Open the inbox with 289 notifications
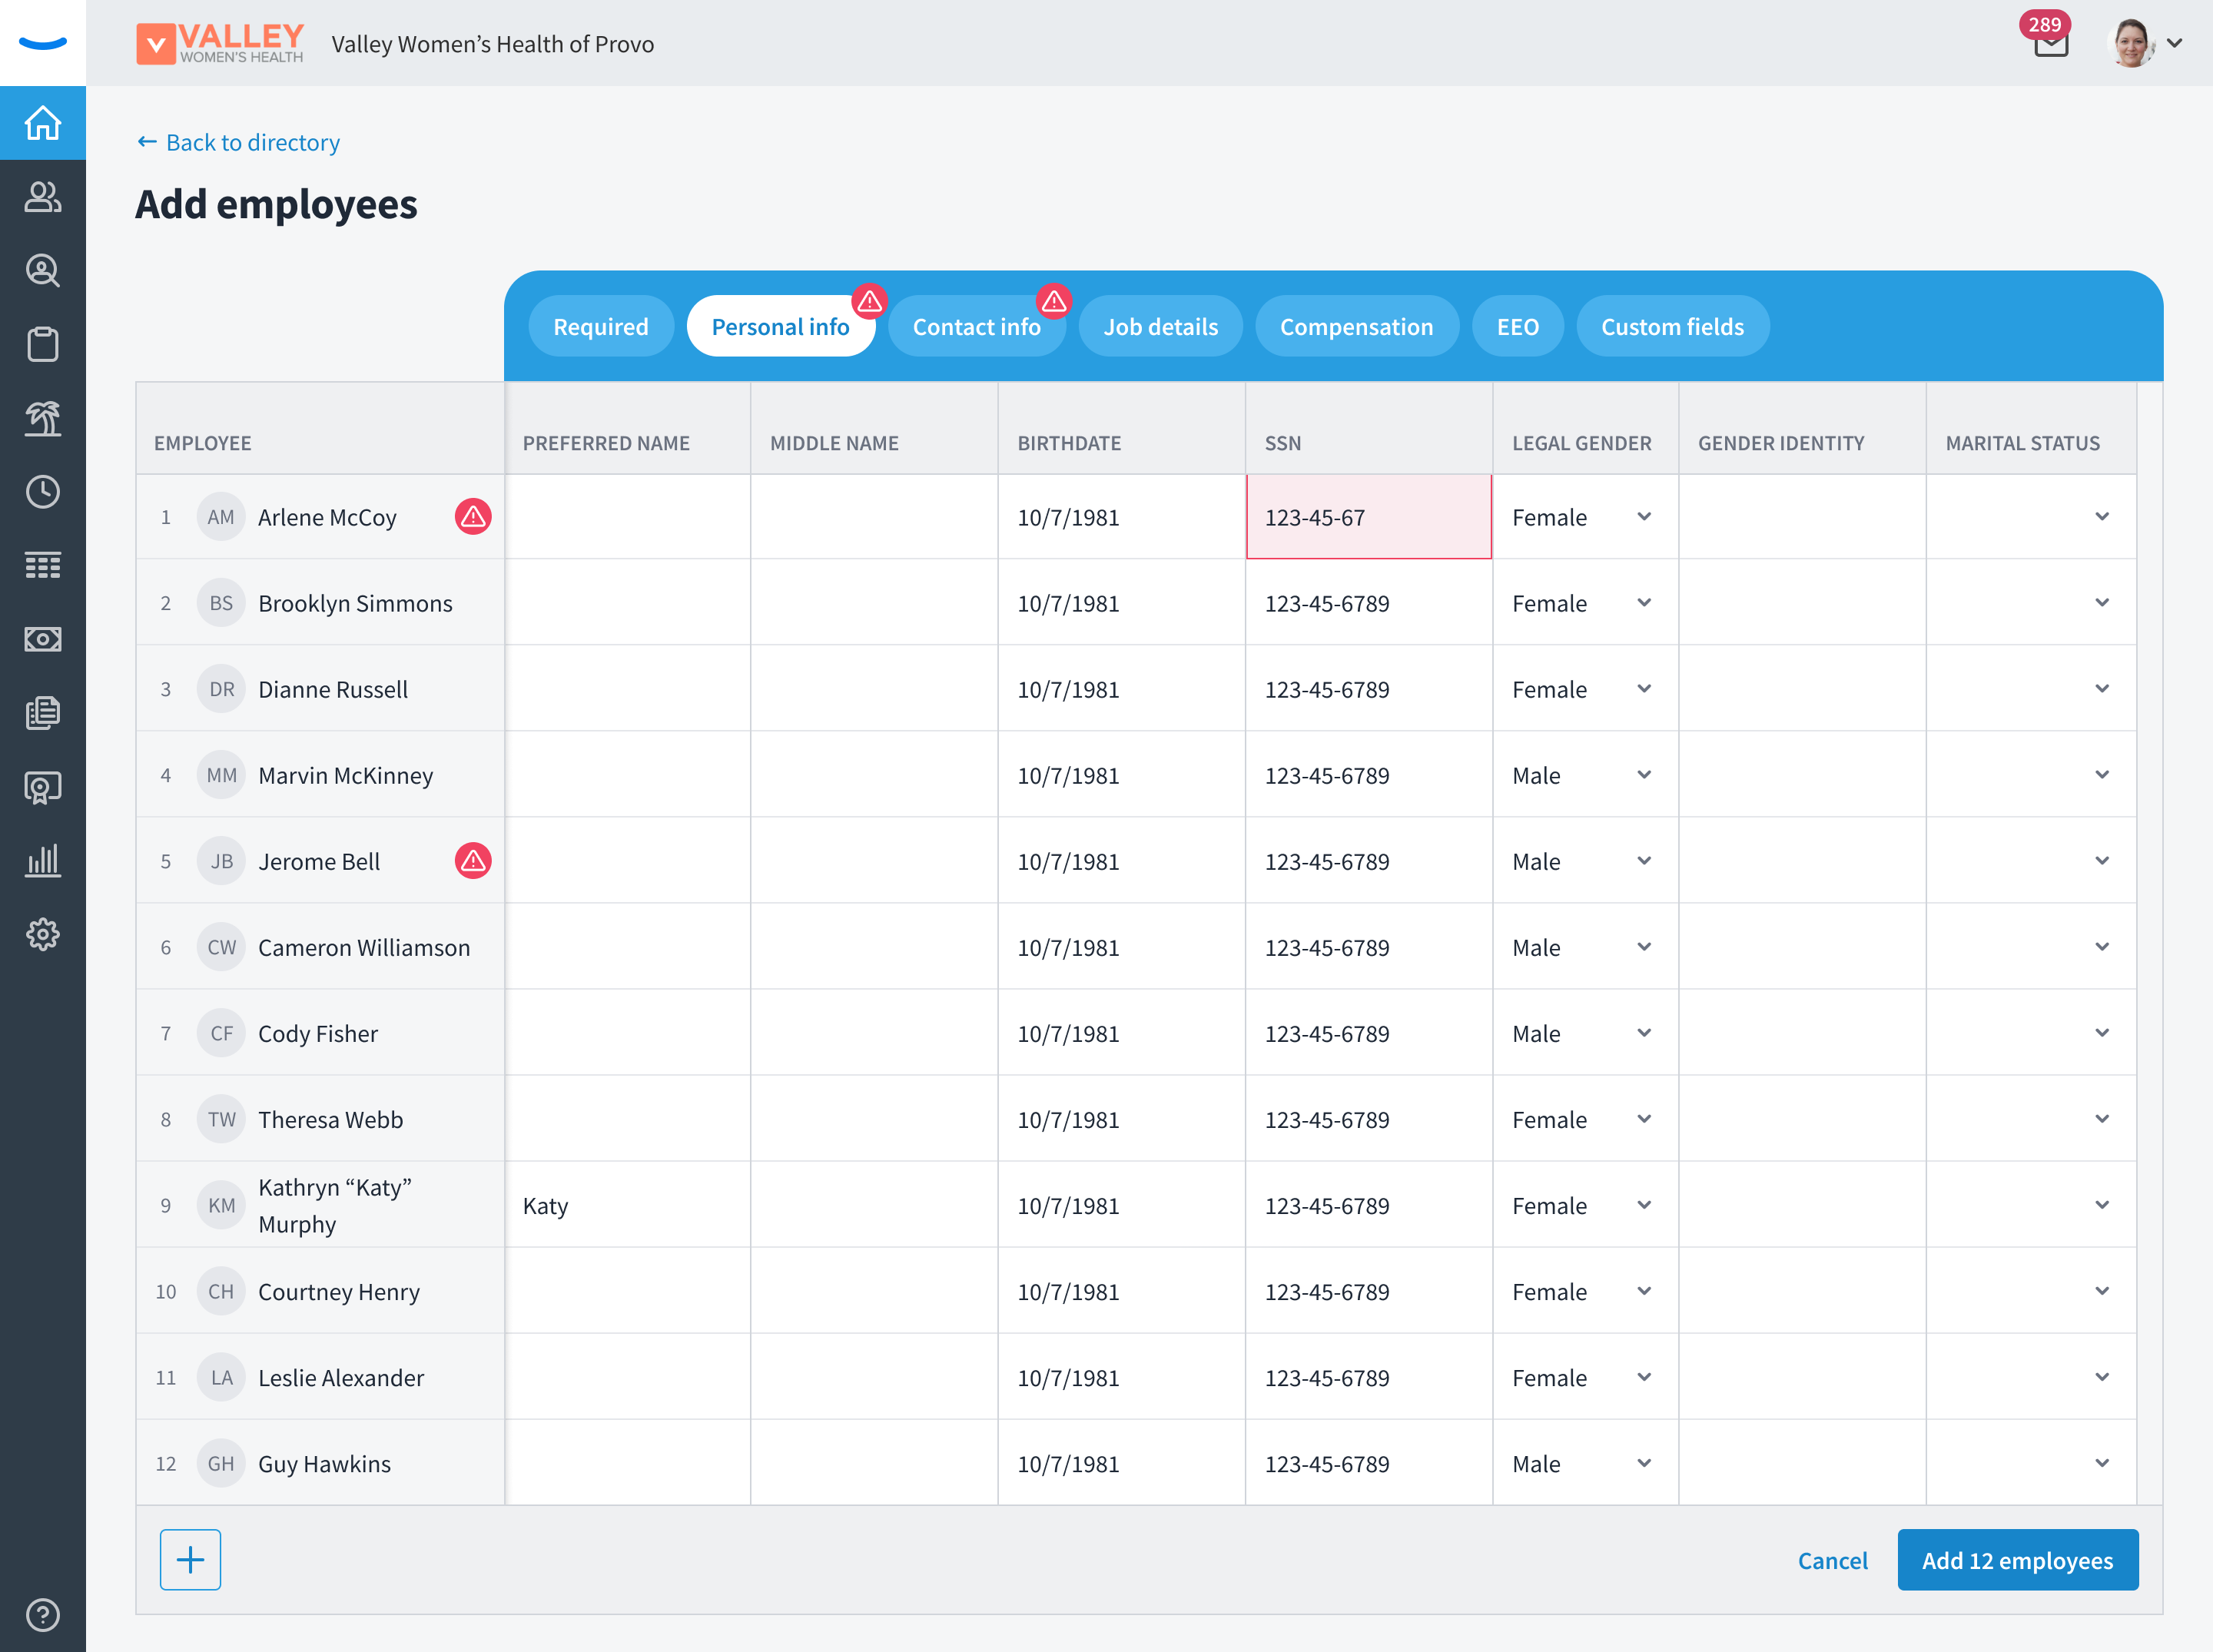The width and height of the screenshot is (2213, 1652). click(2051, 42)
